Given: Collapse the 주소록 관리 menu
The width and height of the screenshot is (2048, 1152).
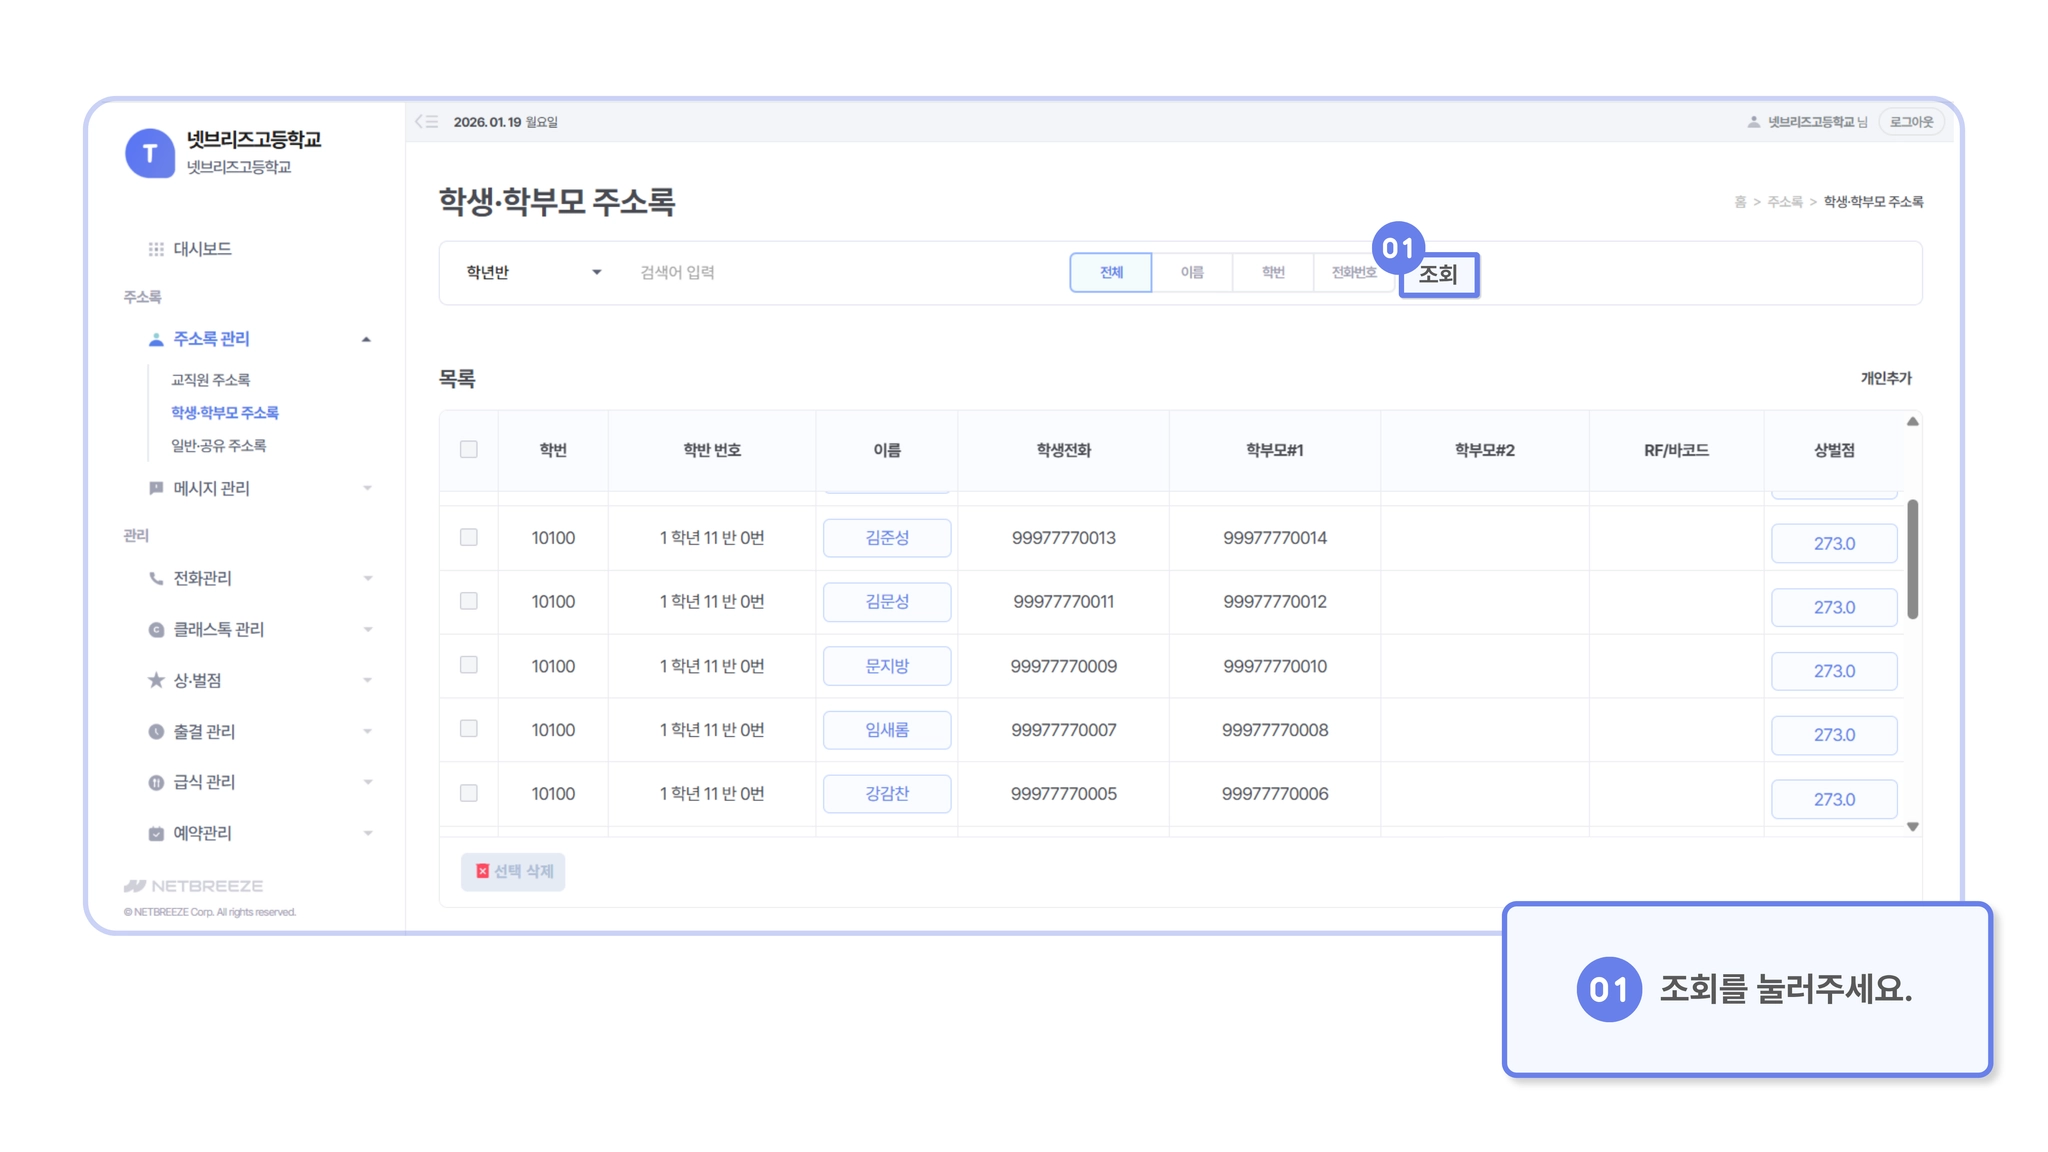Looking at the screenshot, I should 366,340.
